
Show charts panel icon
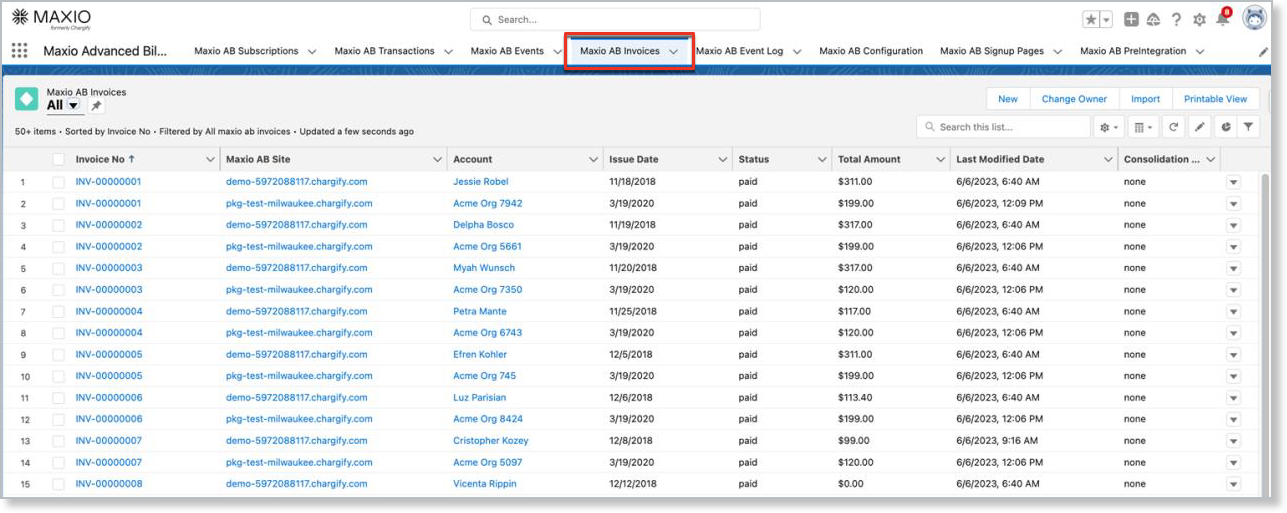coord(1225,127)
